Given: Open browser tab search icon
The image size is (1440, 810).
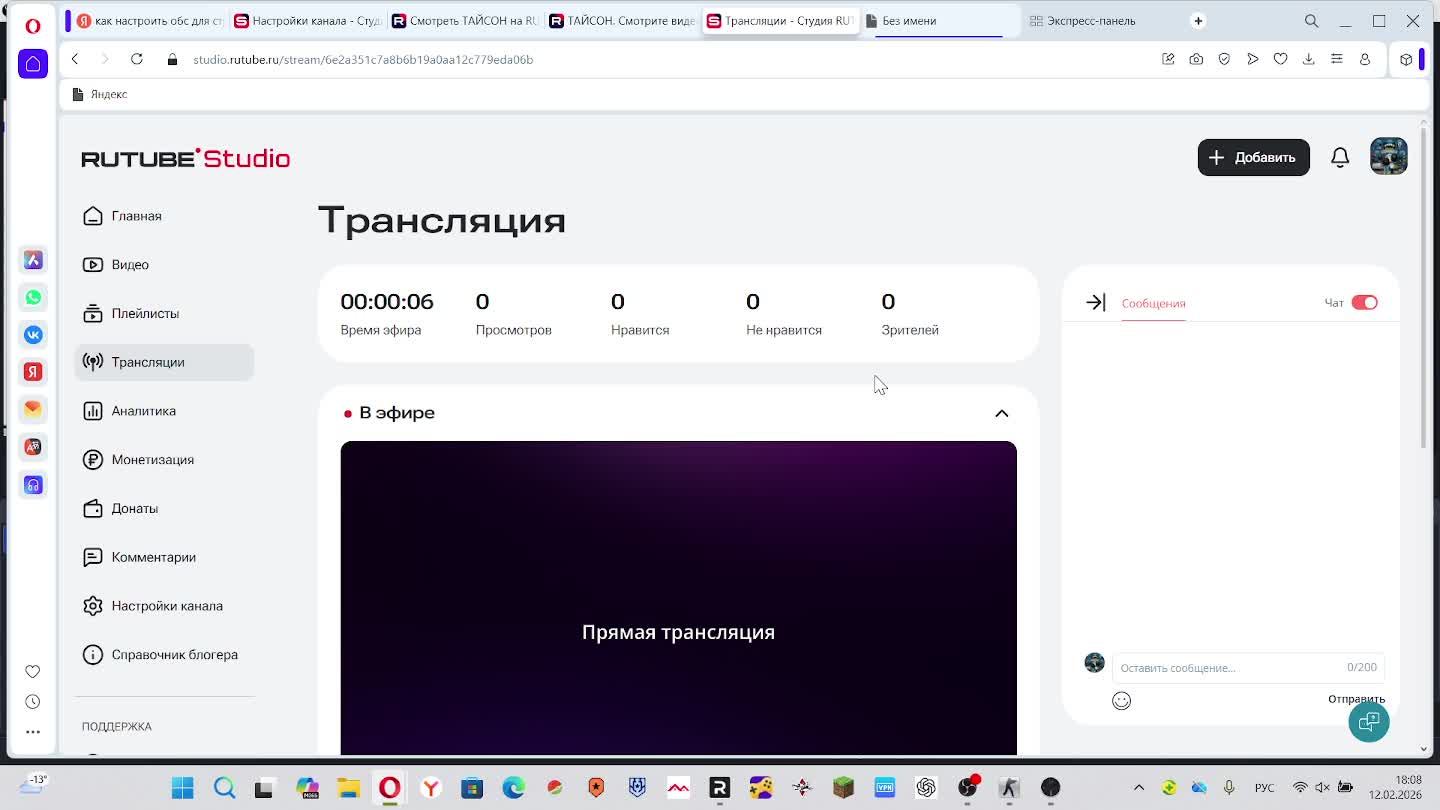Looking at the screenshot, I should [x=1311, y=21].
